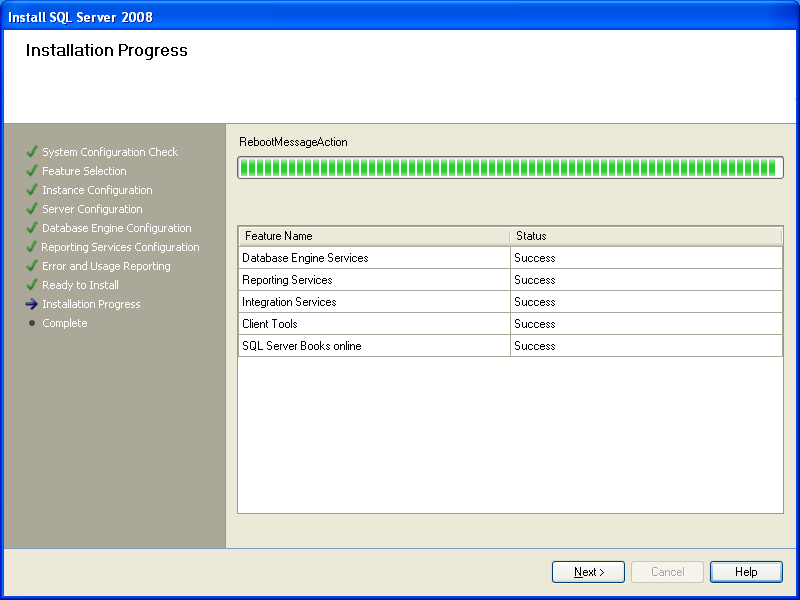Select the Database Engine Services row

click(x=510, y=258)
